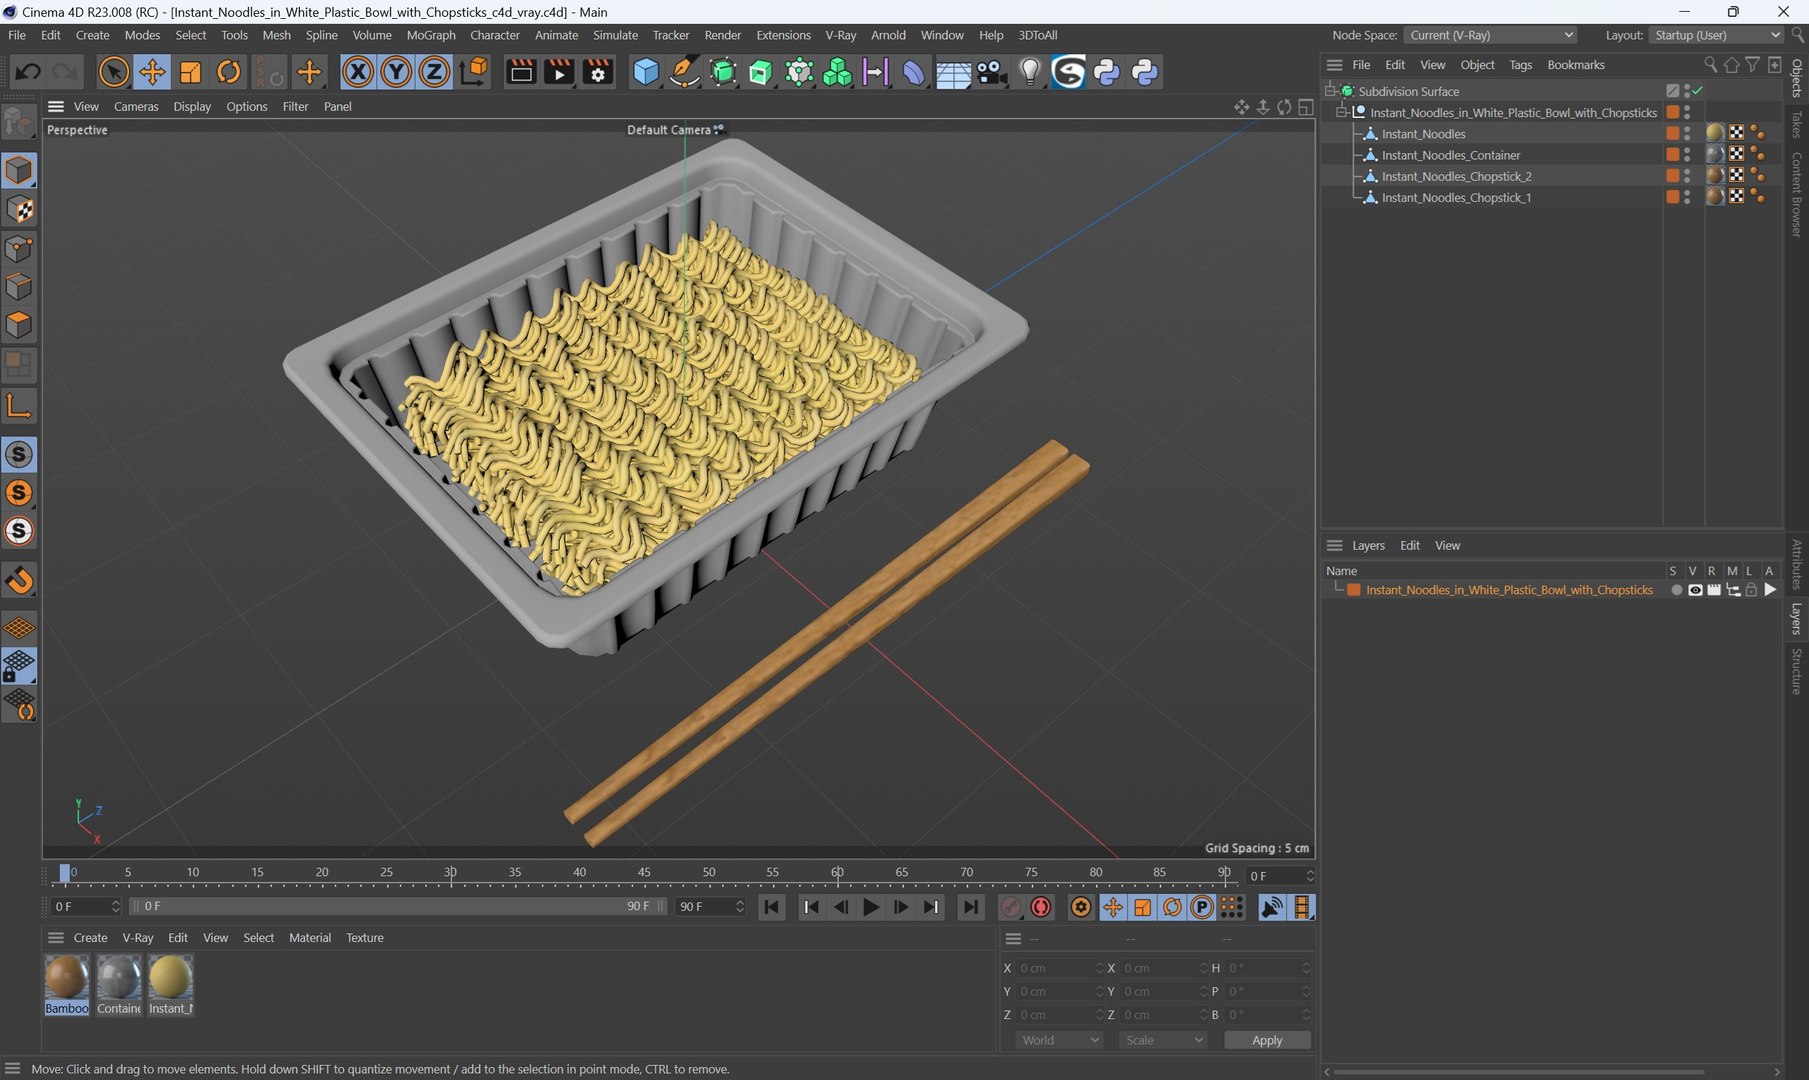The image size is (1809, 1080).
Task: Add a Light object with bulb icon
Action: coord(1030,72)
